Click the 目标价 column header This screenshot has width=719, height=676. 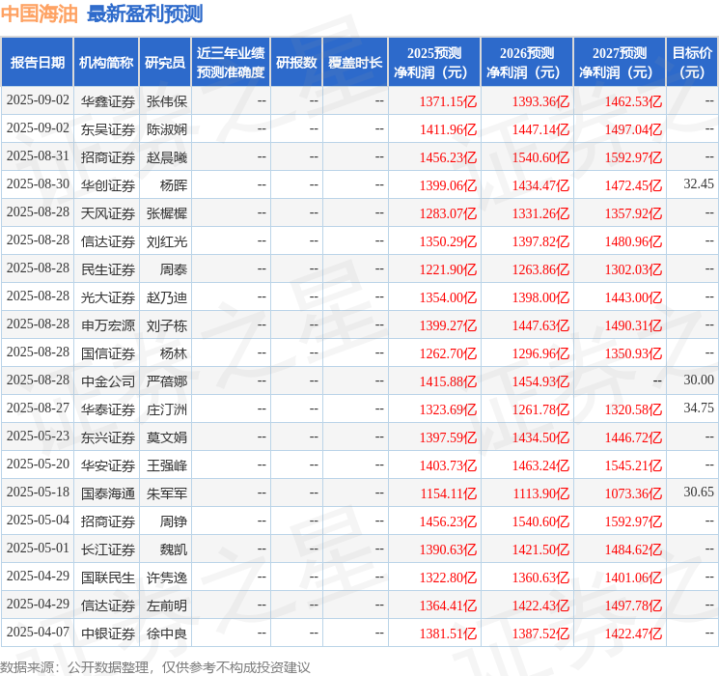point(692,62)
